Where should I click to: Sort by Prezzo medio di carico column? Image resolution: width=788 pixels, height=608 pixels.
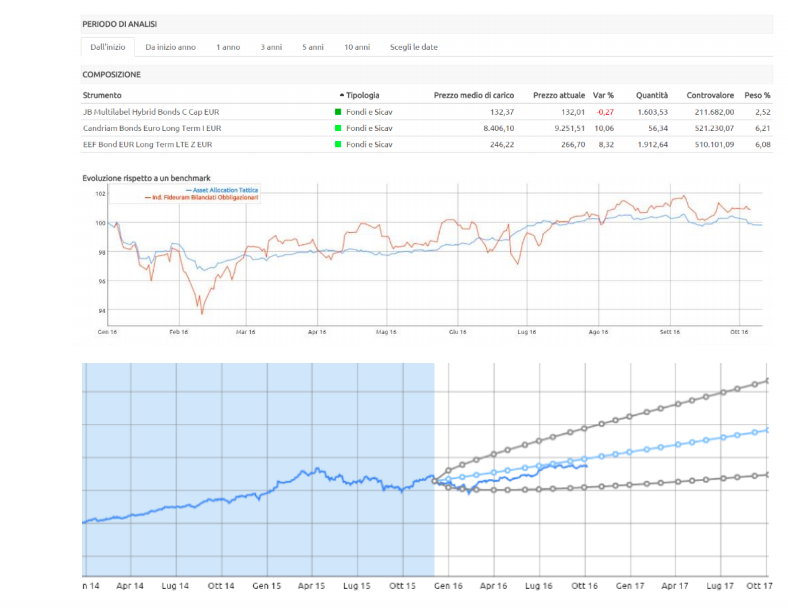[x=473, y=95]
